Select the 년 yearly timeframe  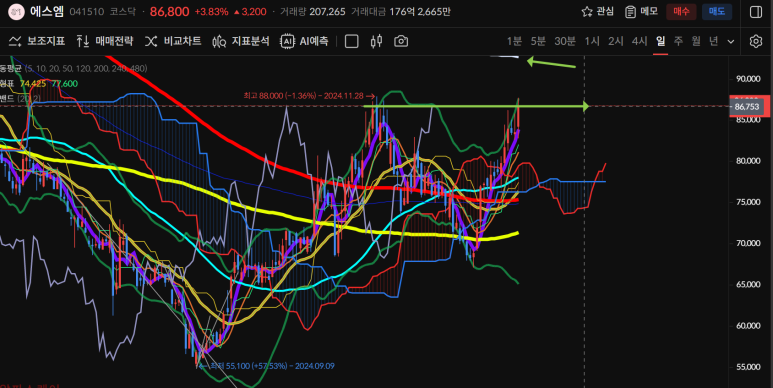[x=714, y=41]
